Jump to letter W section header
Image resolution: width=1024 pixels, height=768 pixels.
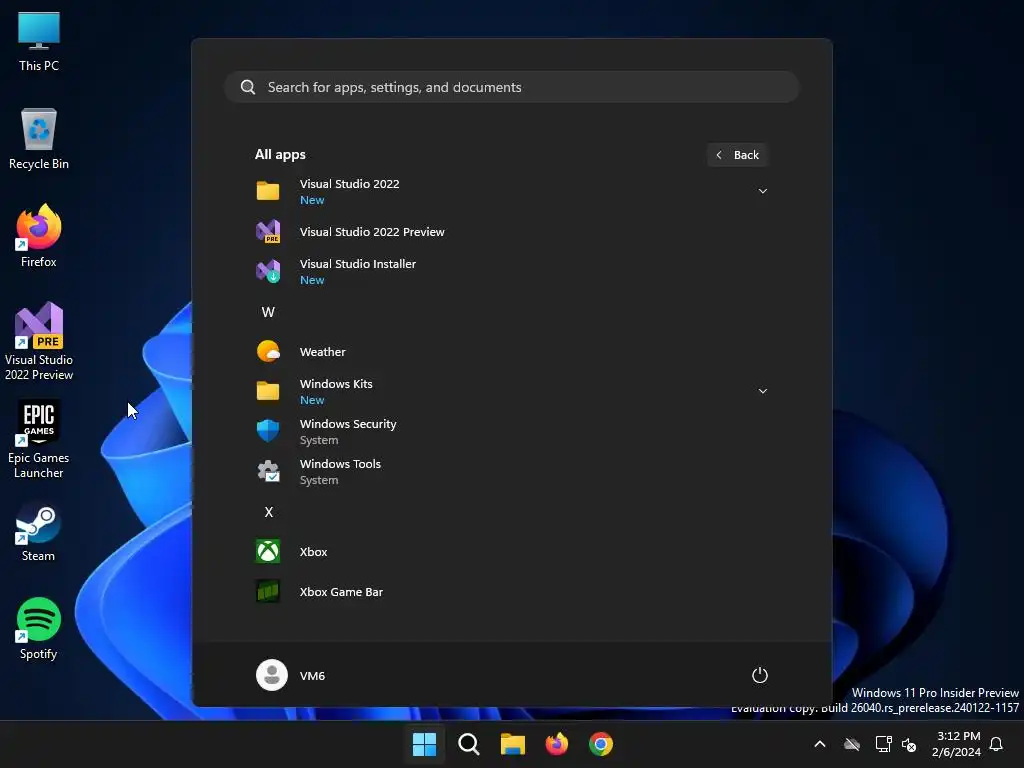coord(268,312)
